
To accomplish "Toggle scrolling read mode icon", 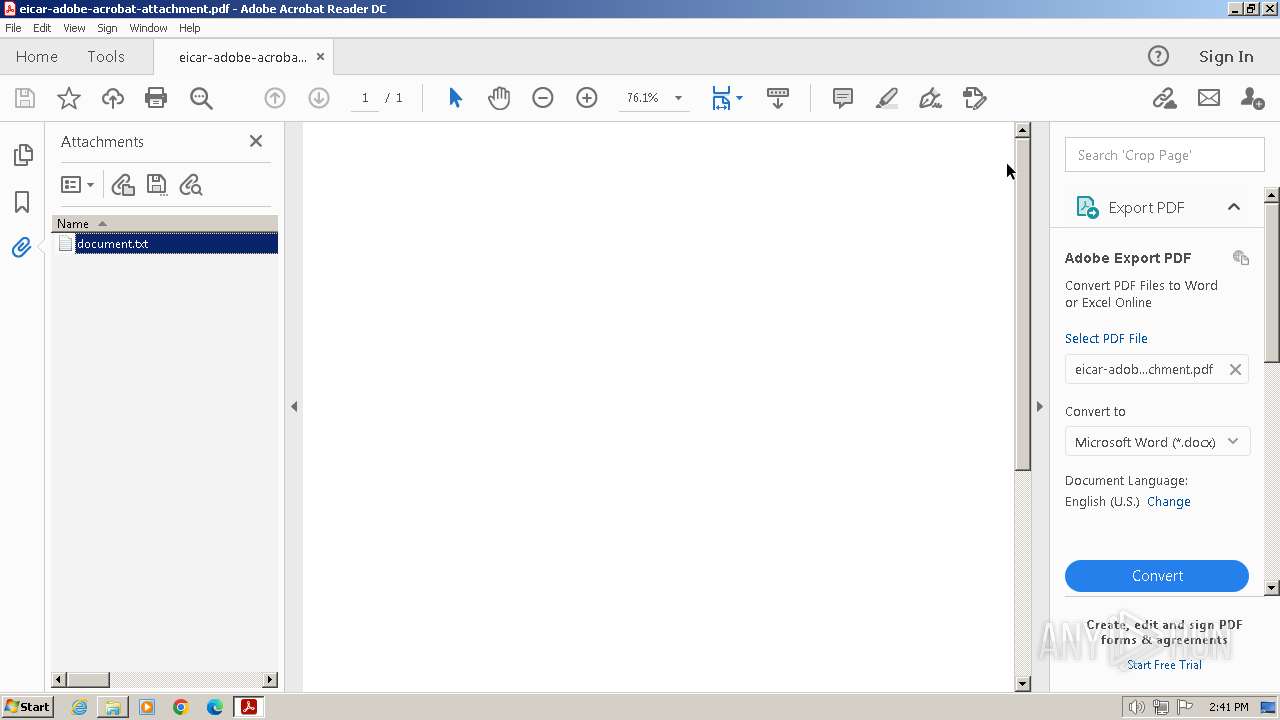I will coord(778,98).
